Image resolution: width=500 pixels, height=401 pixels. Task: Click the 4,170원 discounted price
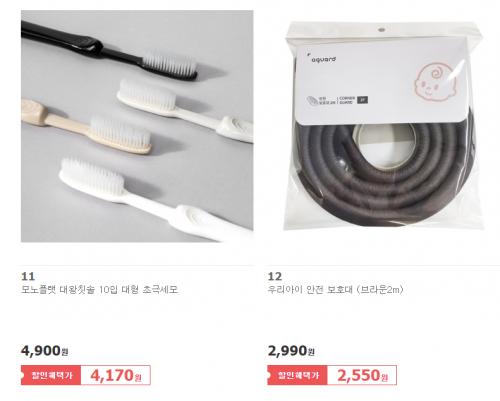click(x=116, y=375)
